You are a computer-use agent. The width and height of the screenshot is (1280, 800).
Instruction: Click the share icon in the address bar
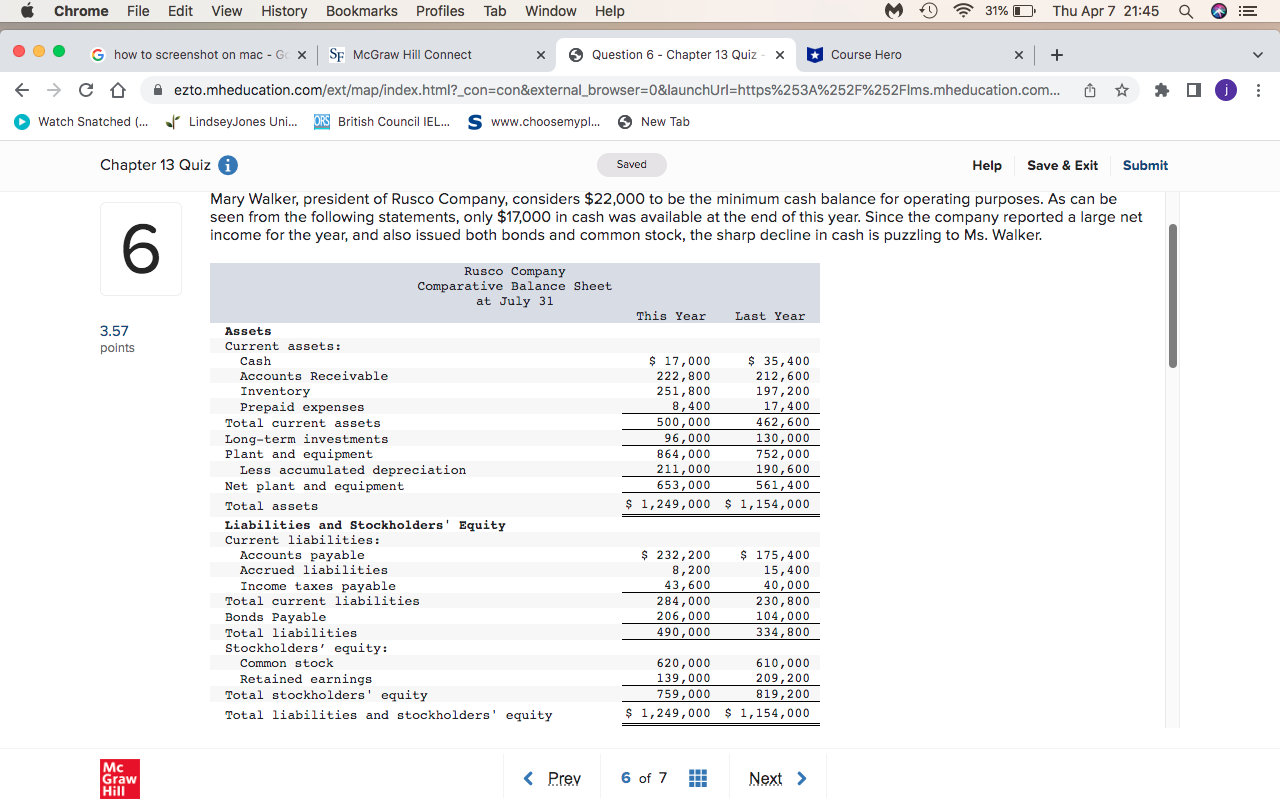tap(1089, 89)
